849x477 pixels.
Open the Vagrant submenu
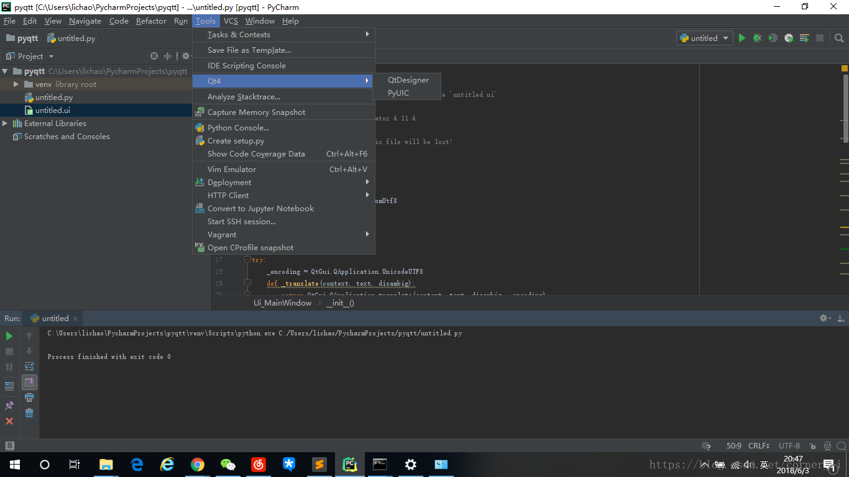(284, 234)
